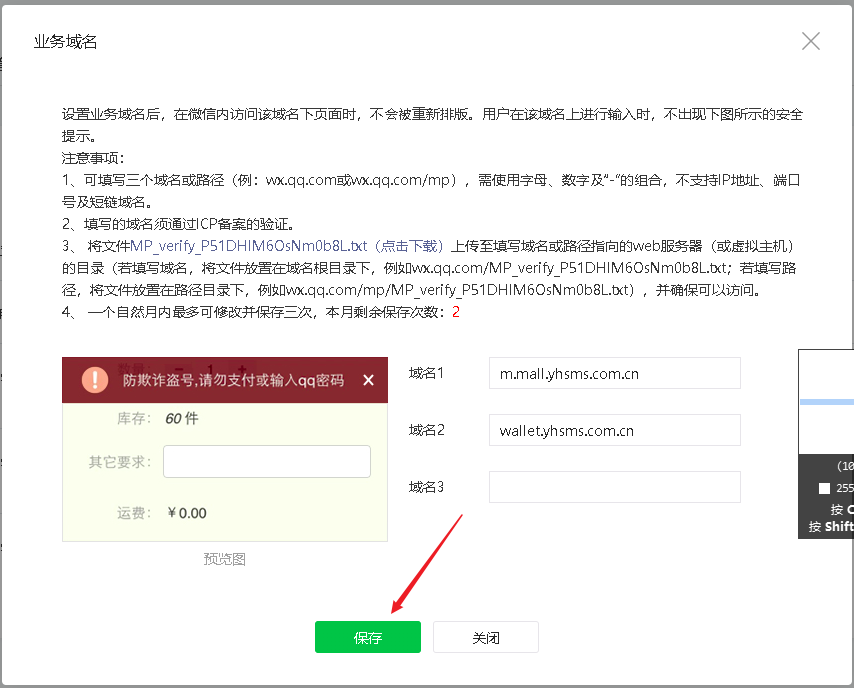Click the wallet.yhsms.com.cn domain field
The width and height of the screenshot is (854, 688).
click(x=614, y=430)
